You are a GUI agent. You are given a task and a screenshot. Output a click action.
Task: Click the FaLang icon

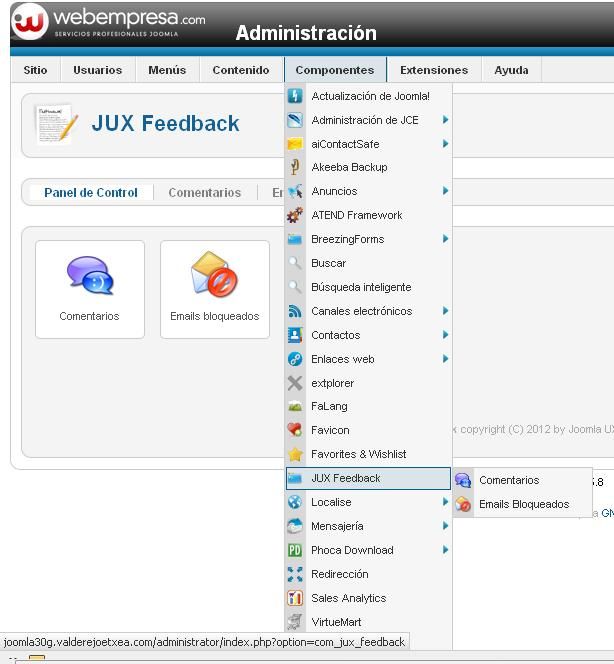pos(295,407)
